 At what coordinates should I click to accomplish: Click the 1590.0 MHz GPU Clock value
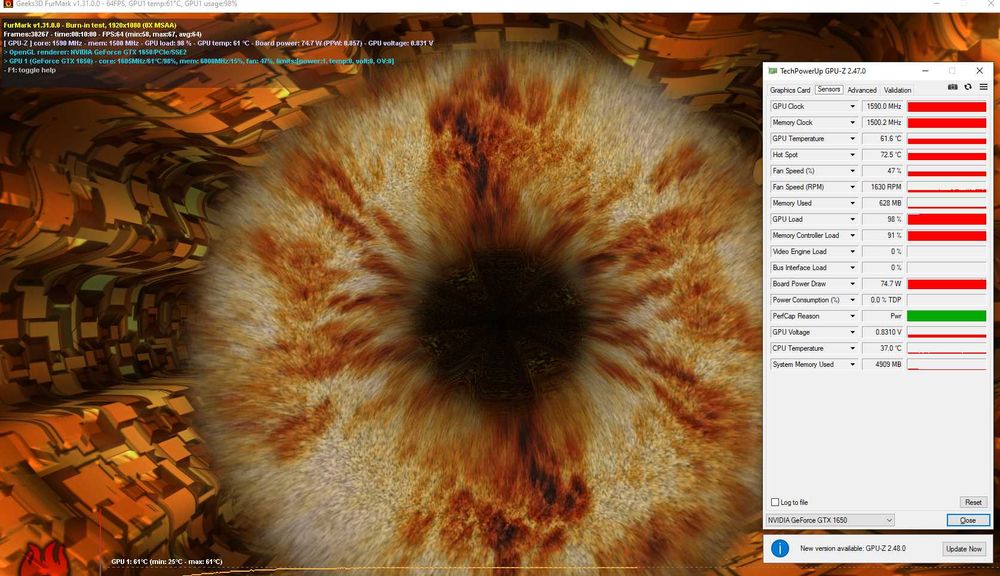click(883, 107)
